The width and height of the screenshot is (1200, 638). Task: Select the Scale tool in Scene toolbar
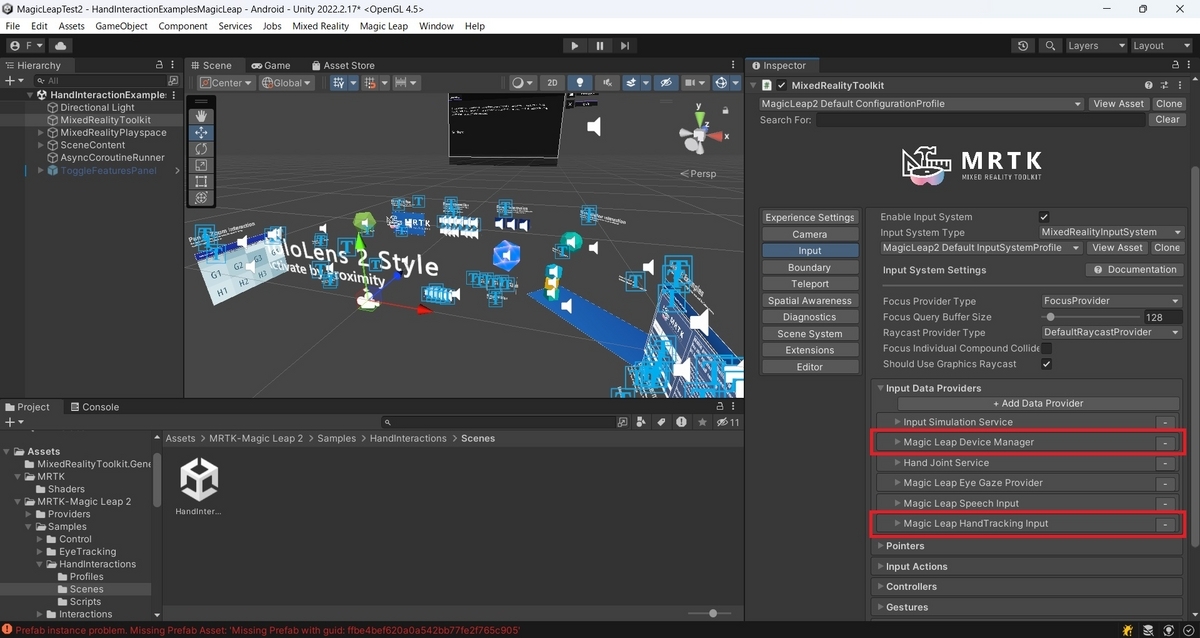[201, 165]
